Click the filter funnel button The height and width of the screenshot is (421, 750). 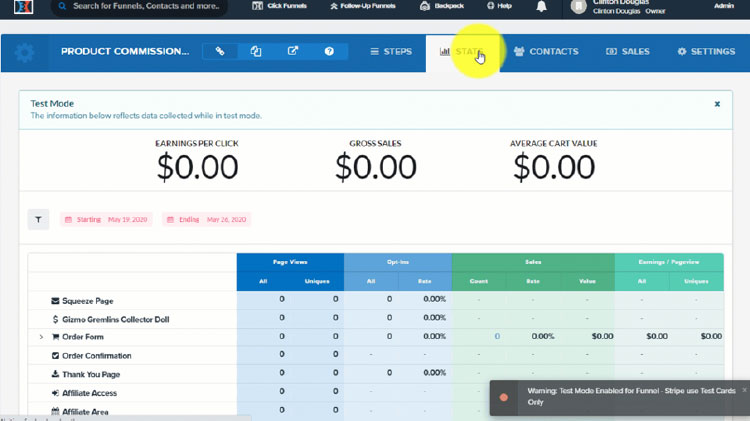click(38, 220)
